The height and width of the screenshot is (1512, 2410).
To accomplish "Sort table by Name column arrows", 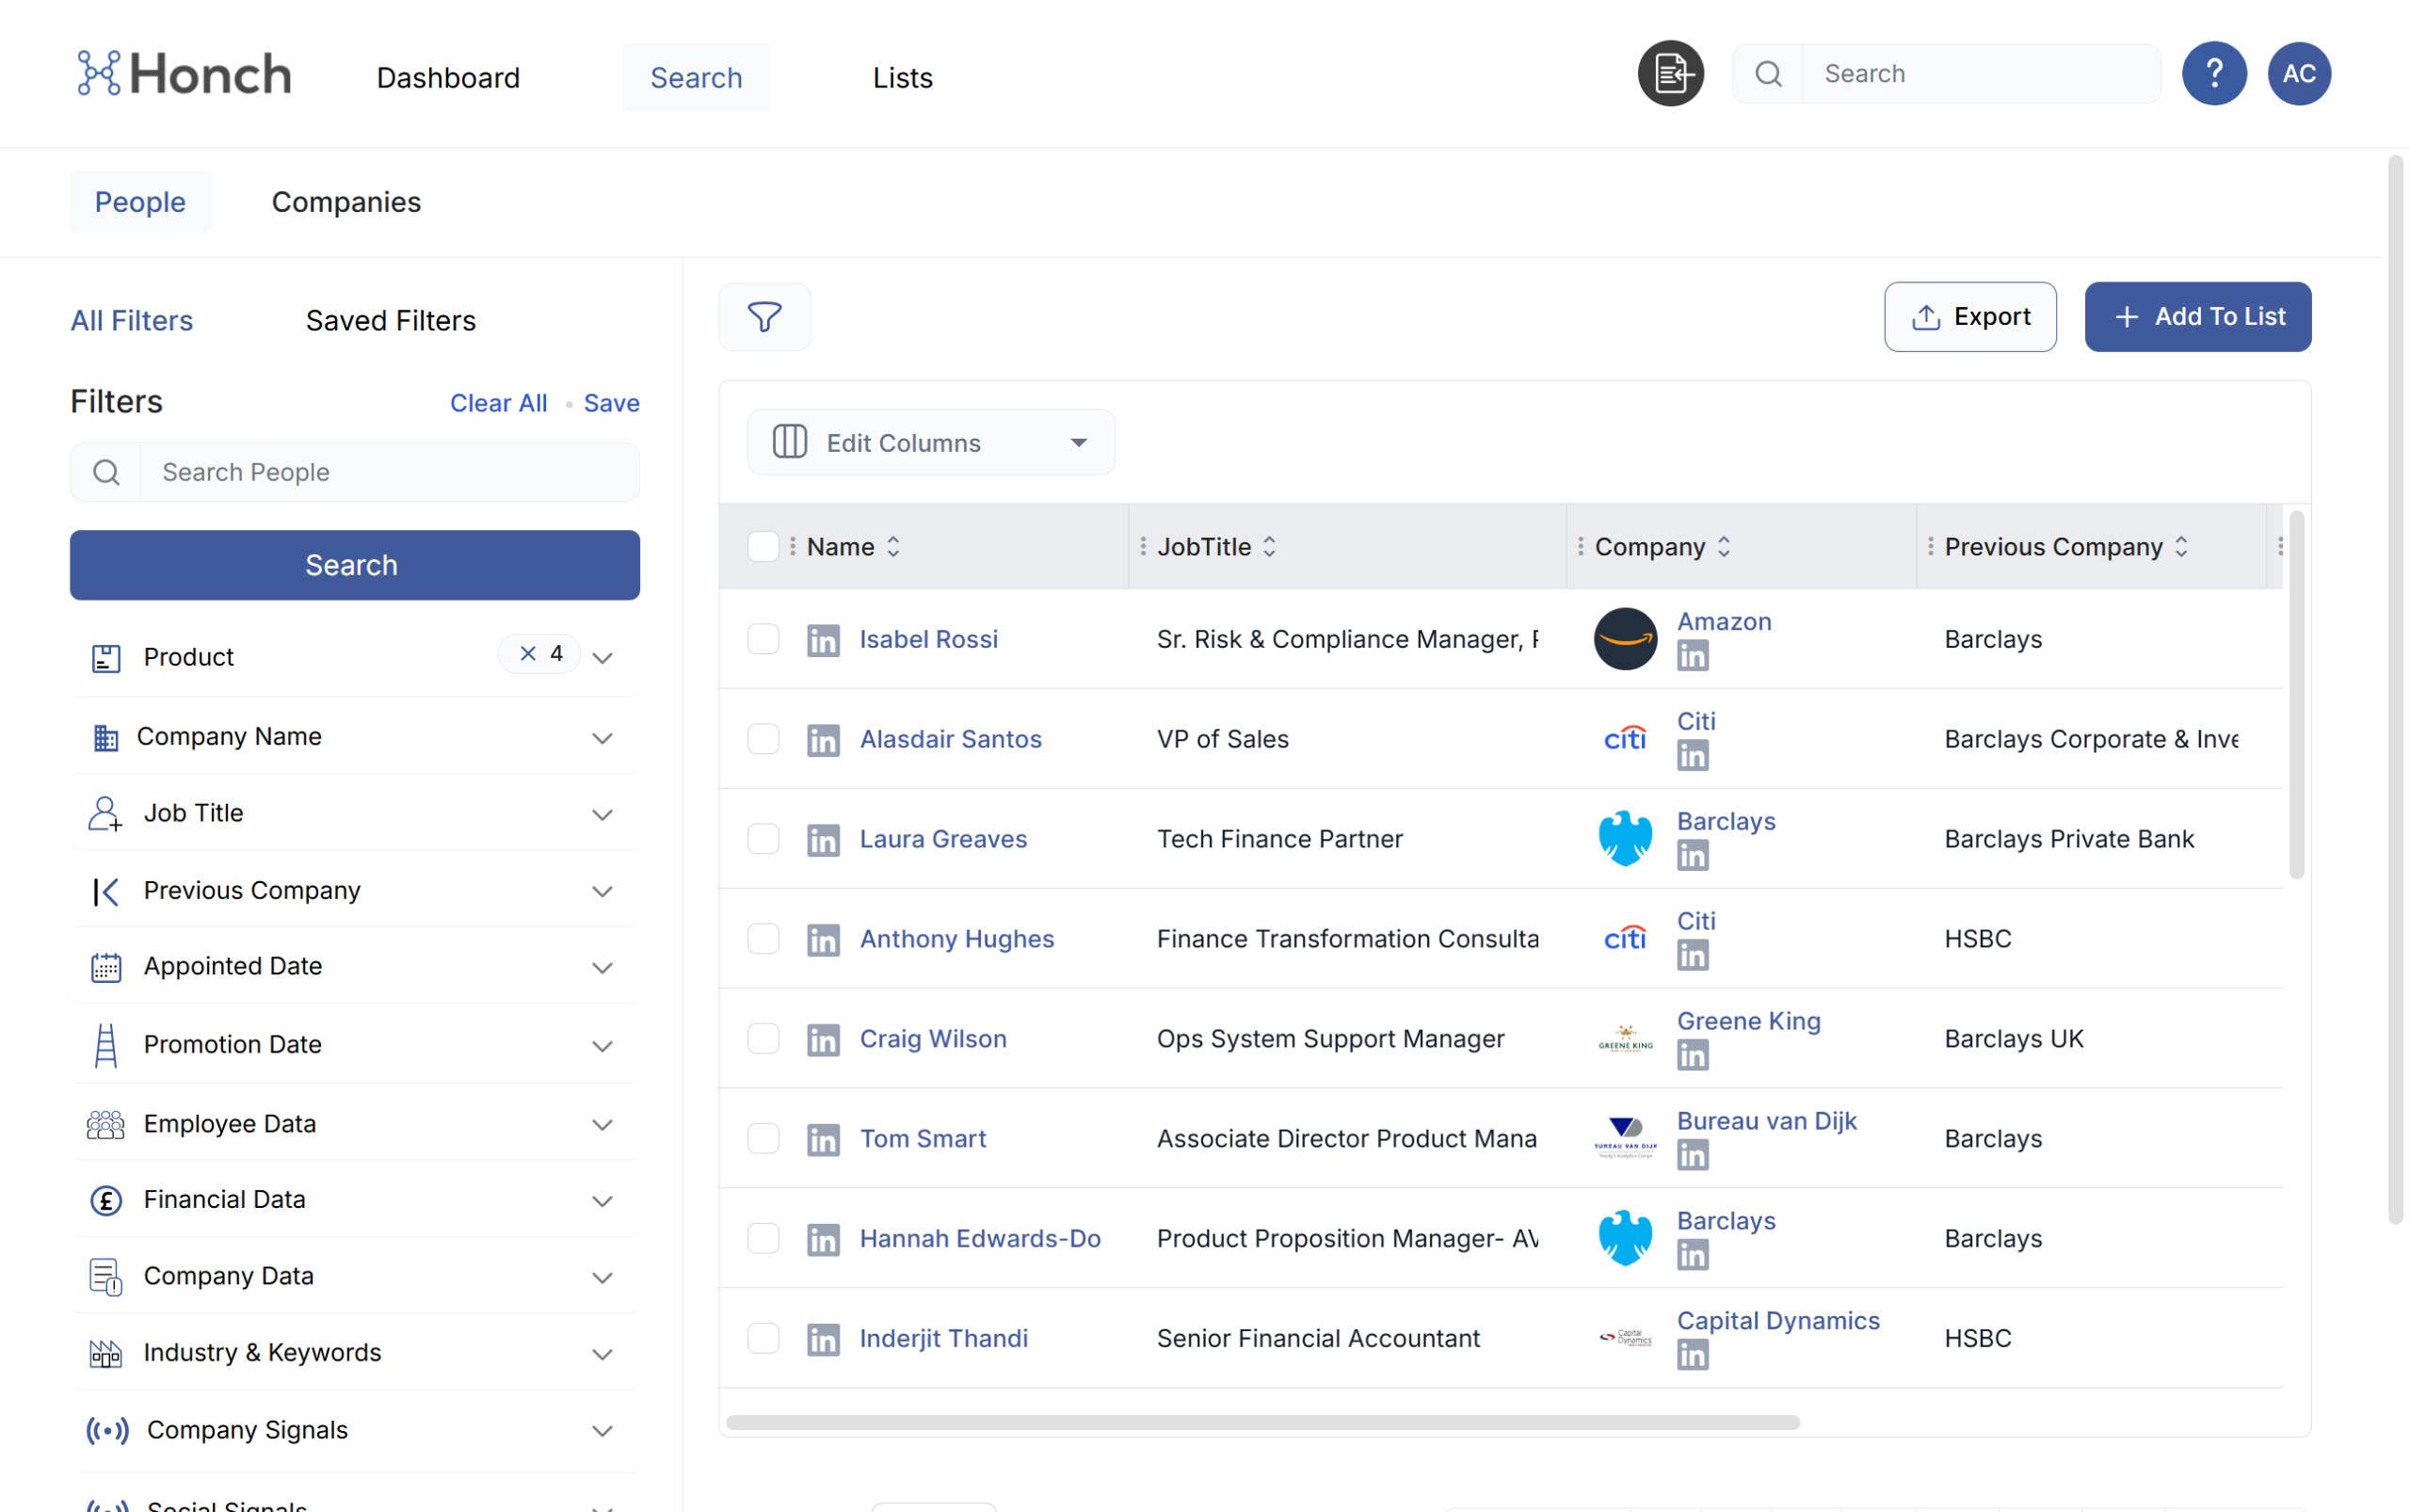I will tap(893, 547).
